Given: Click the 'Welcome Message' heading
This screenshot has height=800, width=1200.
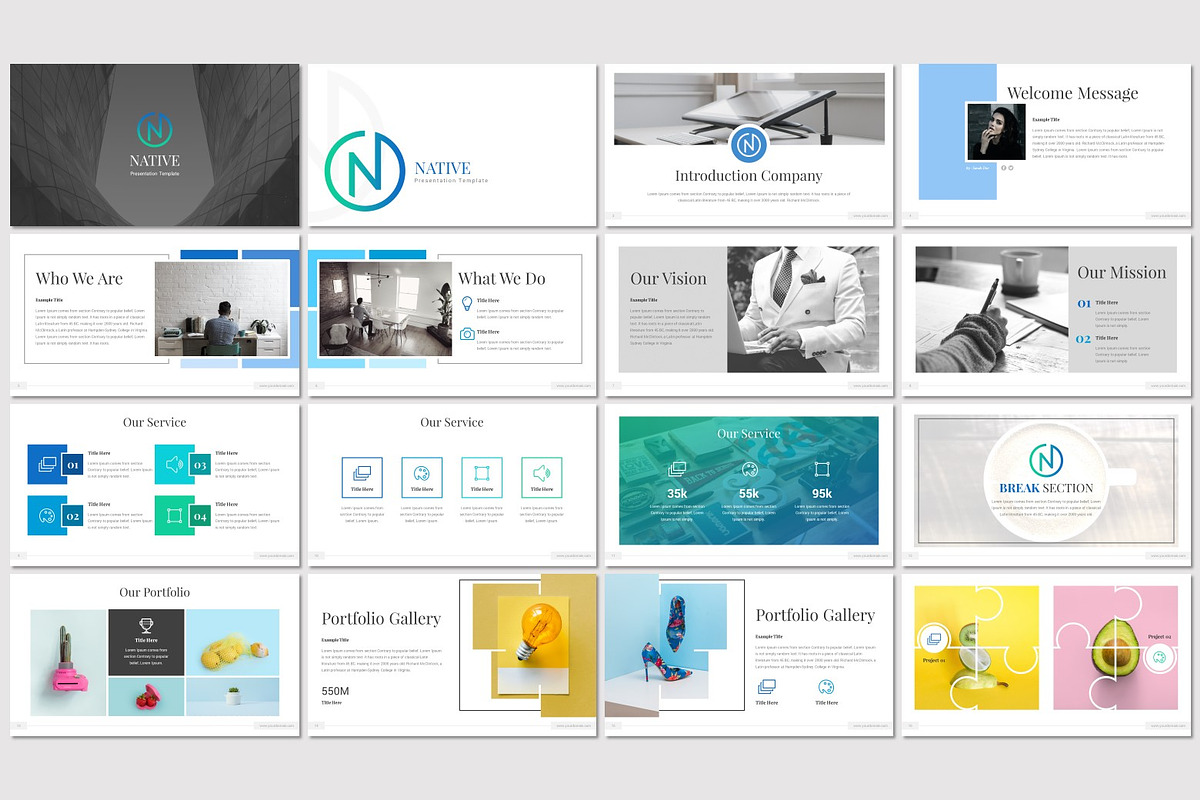Looking at the screenshot, I should pos(1072,93).
